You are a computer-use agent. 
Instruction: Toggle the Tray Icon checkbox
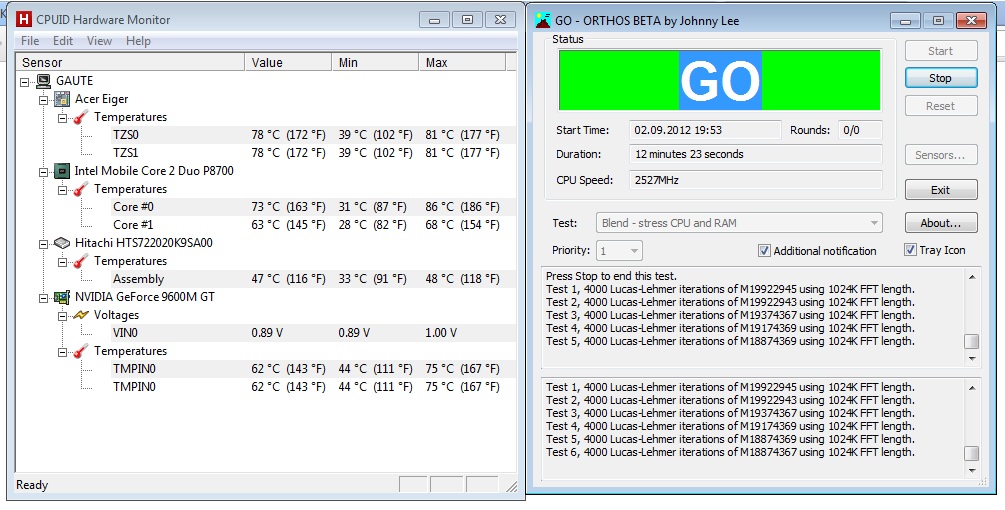tap(910, 250)
